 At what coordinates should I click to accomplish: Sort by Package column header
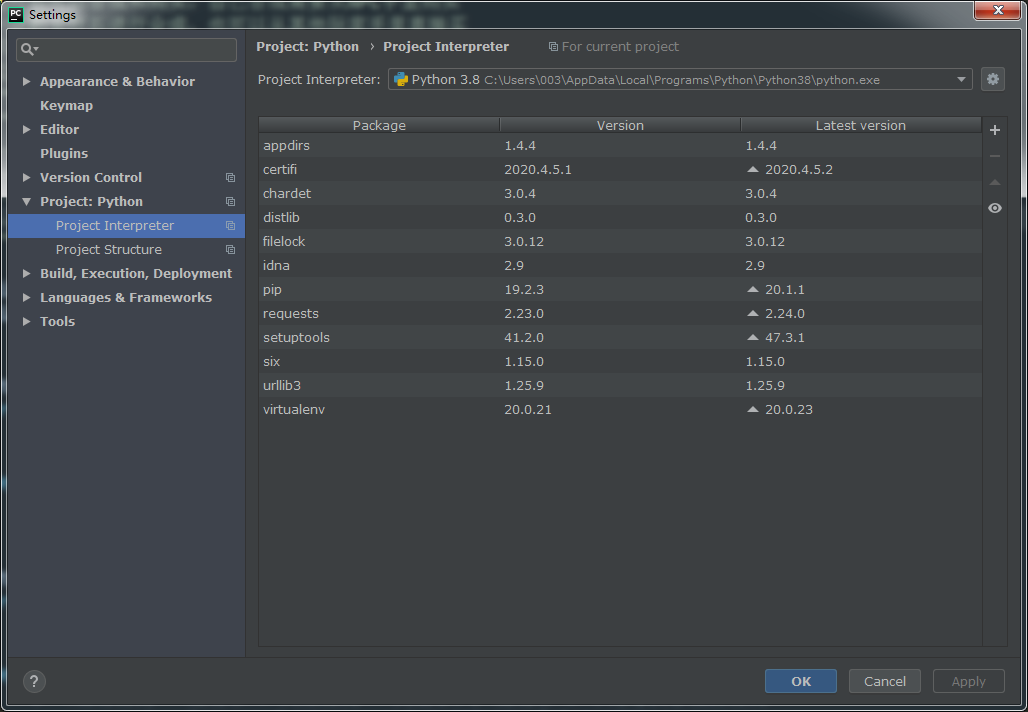coord(379,125)
